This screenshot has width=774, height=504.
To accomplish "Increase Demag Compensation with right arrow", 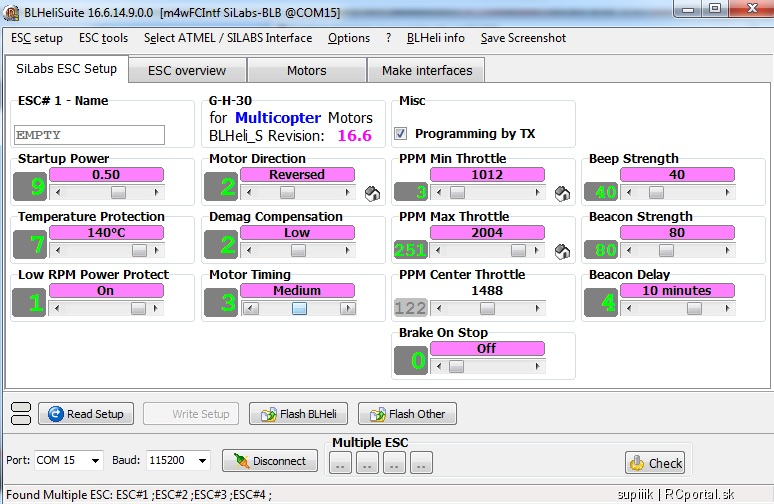I will point(348,251).
